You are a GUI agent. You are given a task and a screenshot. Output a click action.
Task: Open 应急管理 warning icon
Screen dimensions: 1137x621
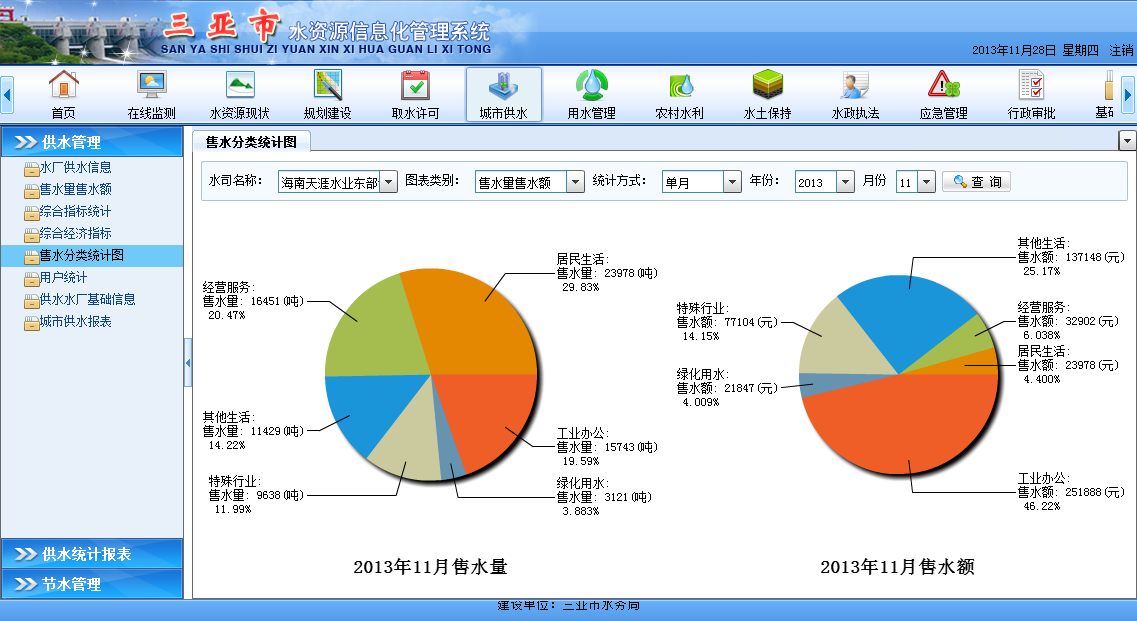943,87
